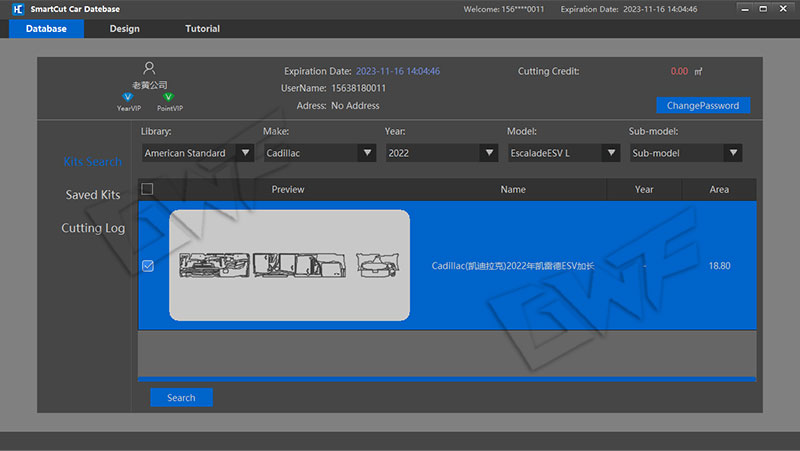Click the company name under the avatar

click(x=149, y=85)
